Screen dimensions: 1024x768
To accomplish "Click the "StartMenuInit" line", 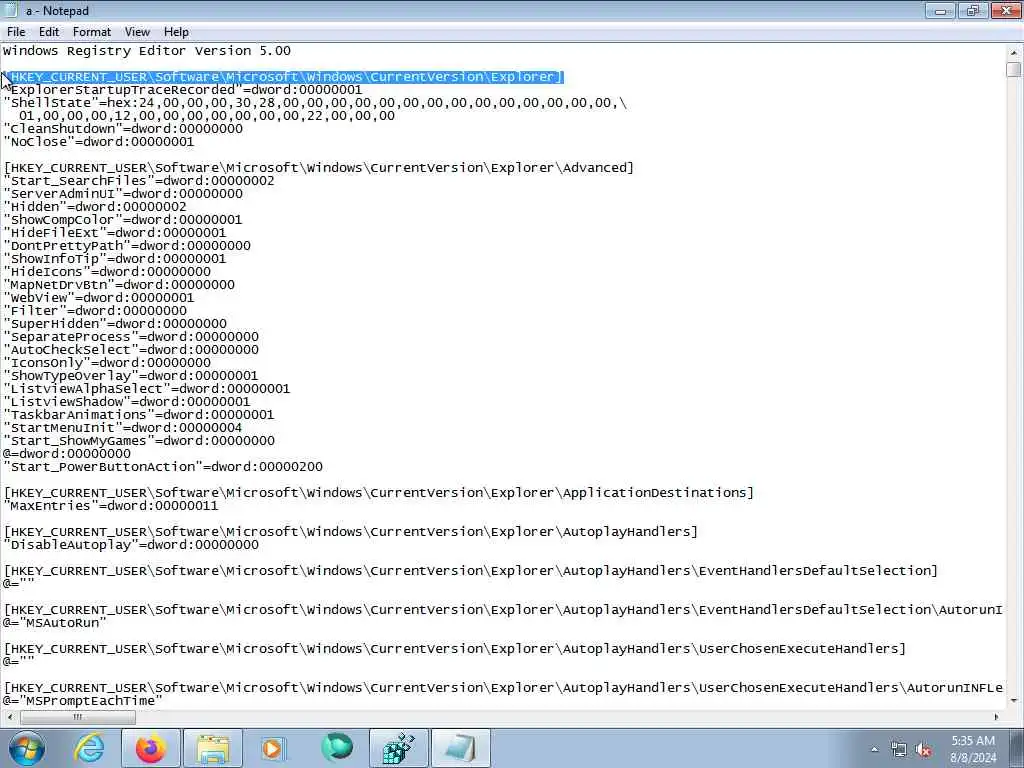I will (123, 428).
